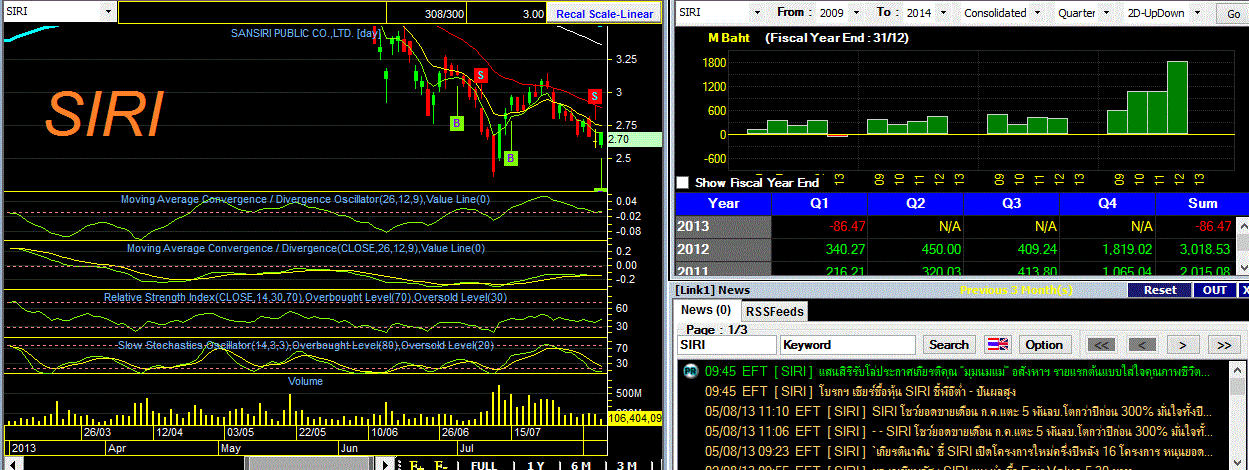Screen dimensions: 1249x470
Task: Click the PR icon beside the first news item
Action: [689, 371]
